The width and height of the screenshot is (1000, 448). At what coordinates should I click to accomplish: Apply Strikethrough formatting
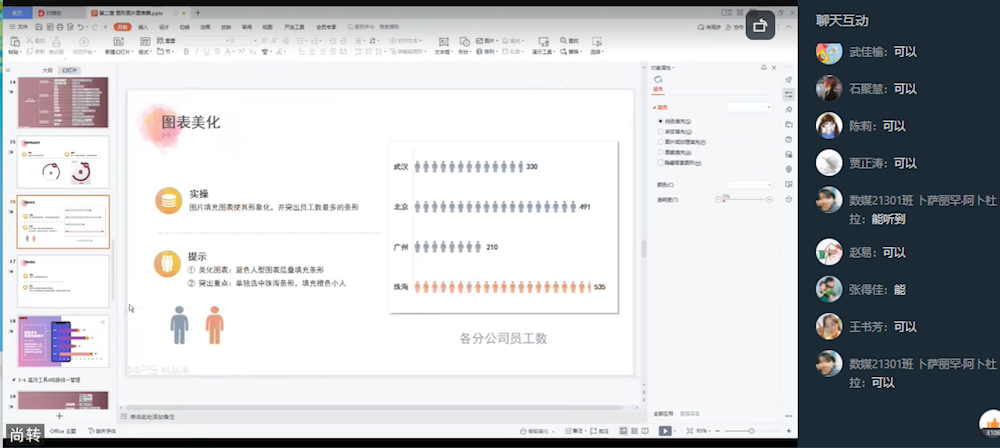(217, 52)
